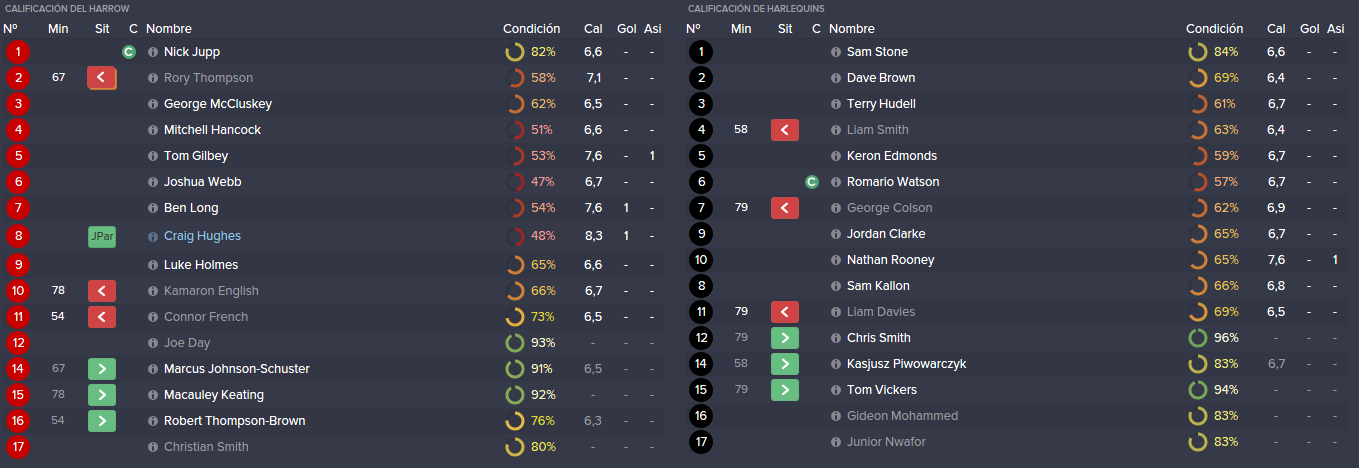Open Tom Gilbey's player profile
The height and width of the screenshot is (468, 1359).
click(196, 156)
